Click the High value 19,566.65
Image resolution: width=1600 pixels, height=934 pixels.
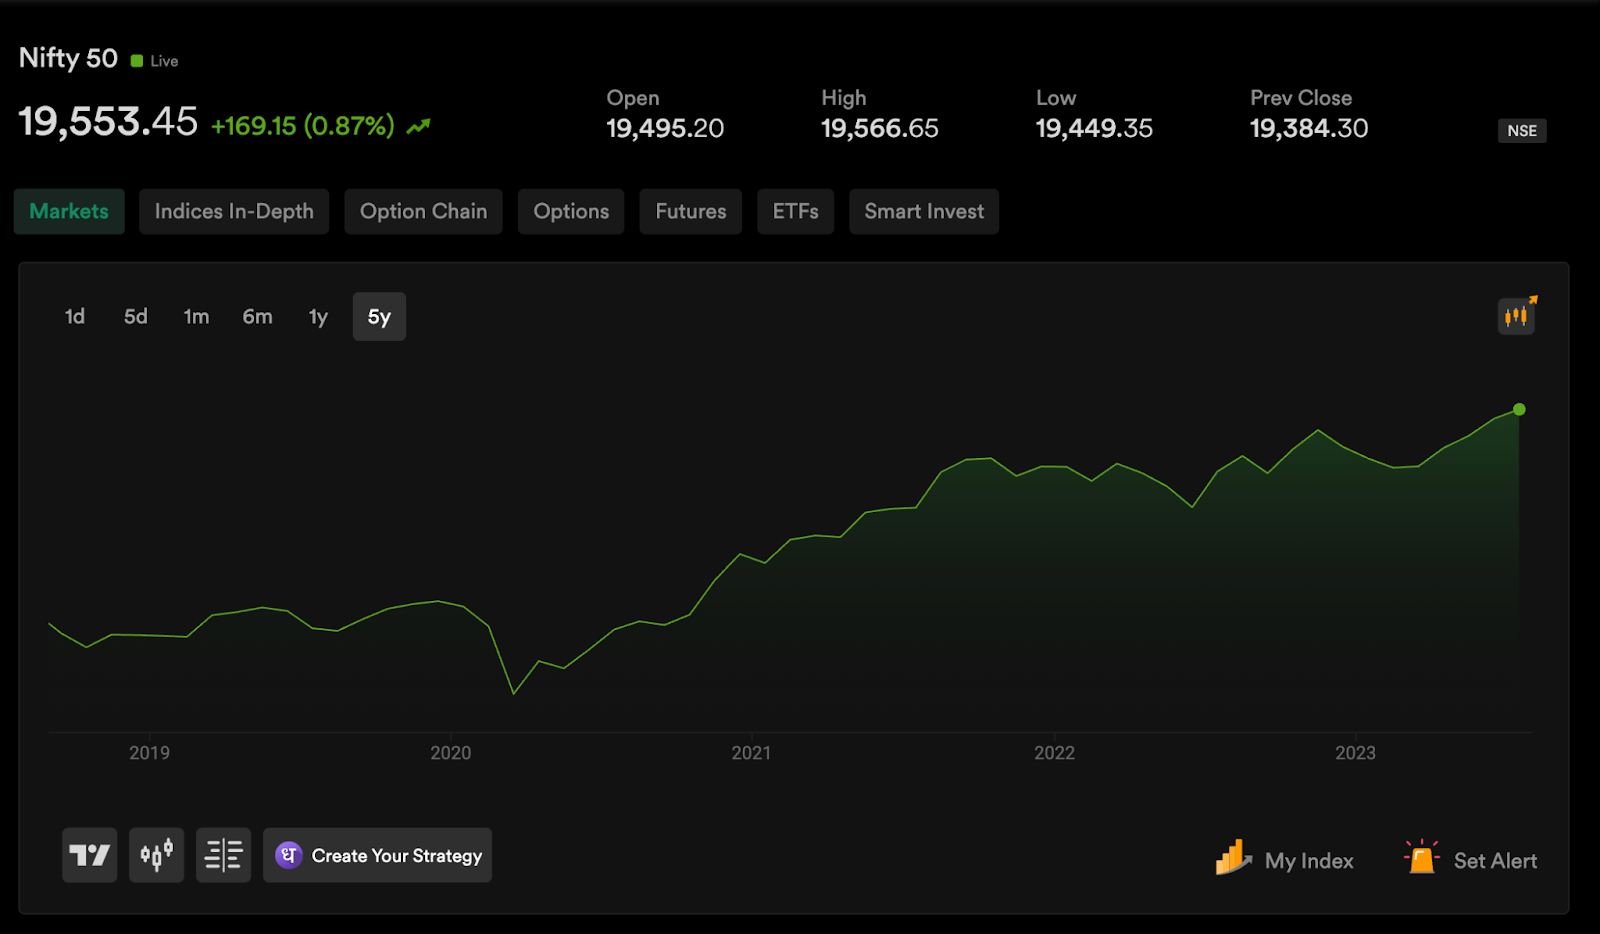[x=880, y=128]
